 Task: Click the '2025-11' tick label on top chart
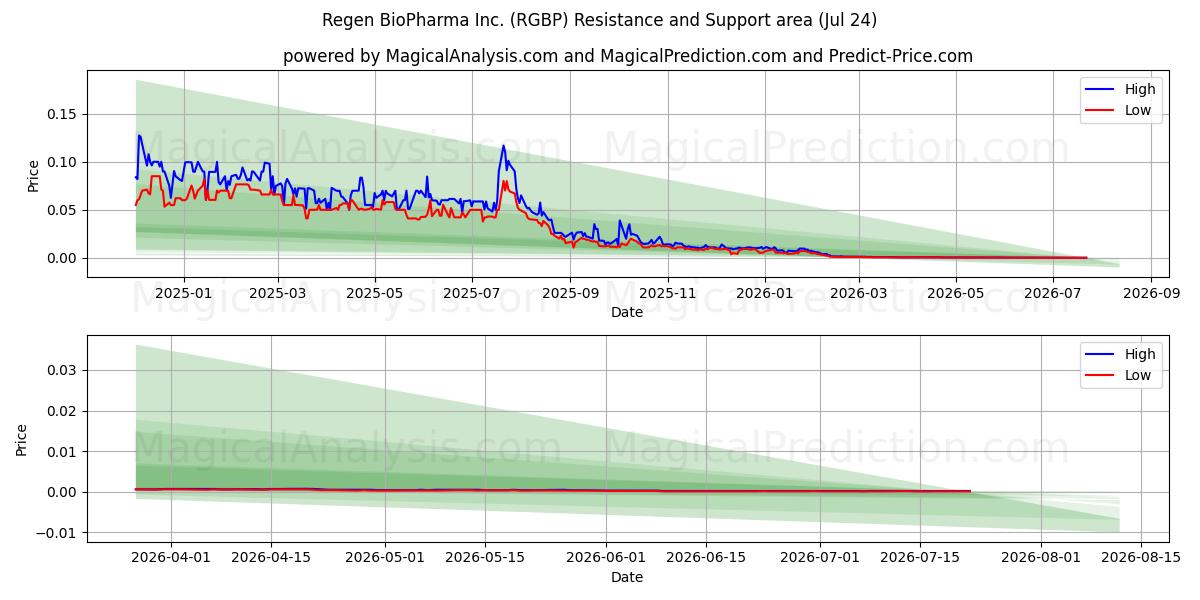pyautogui.click(x=668, y=293)
